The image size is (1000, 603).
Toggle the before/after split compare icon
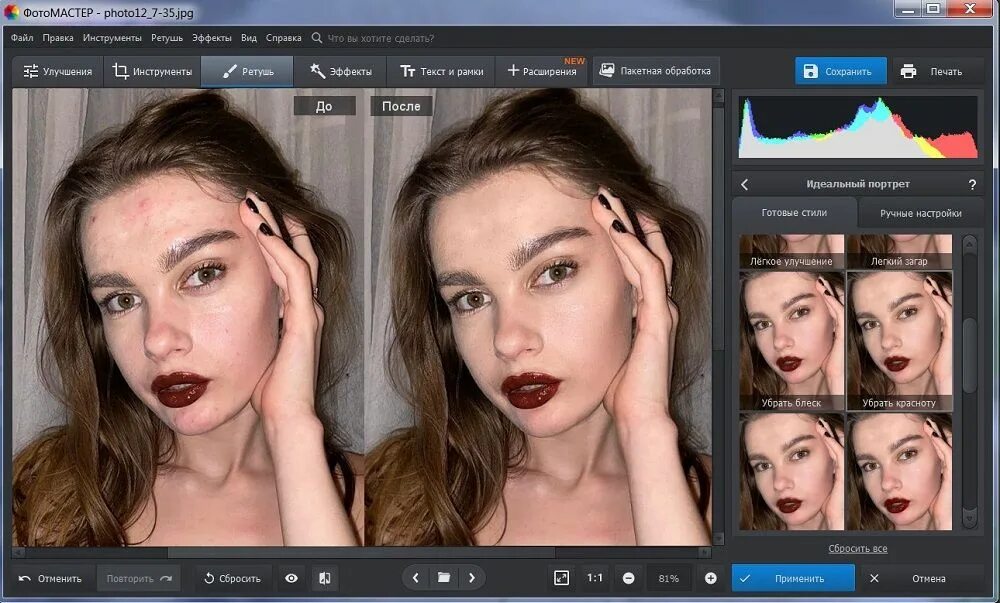pos(325,578)
